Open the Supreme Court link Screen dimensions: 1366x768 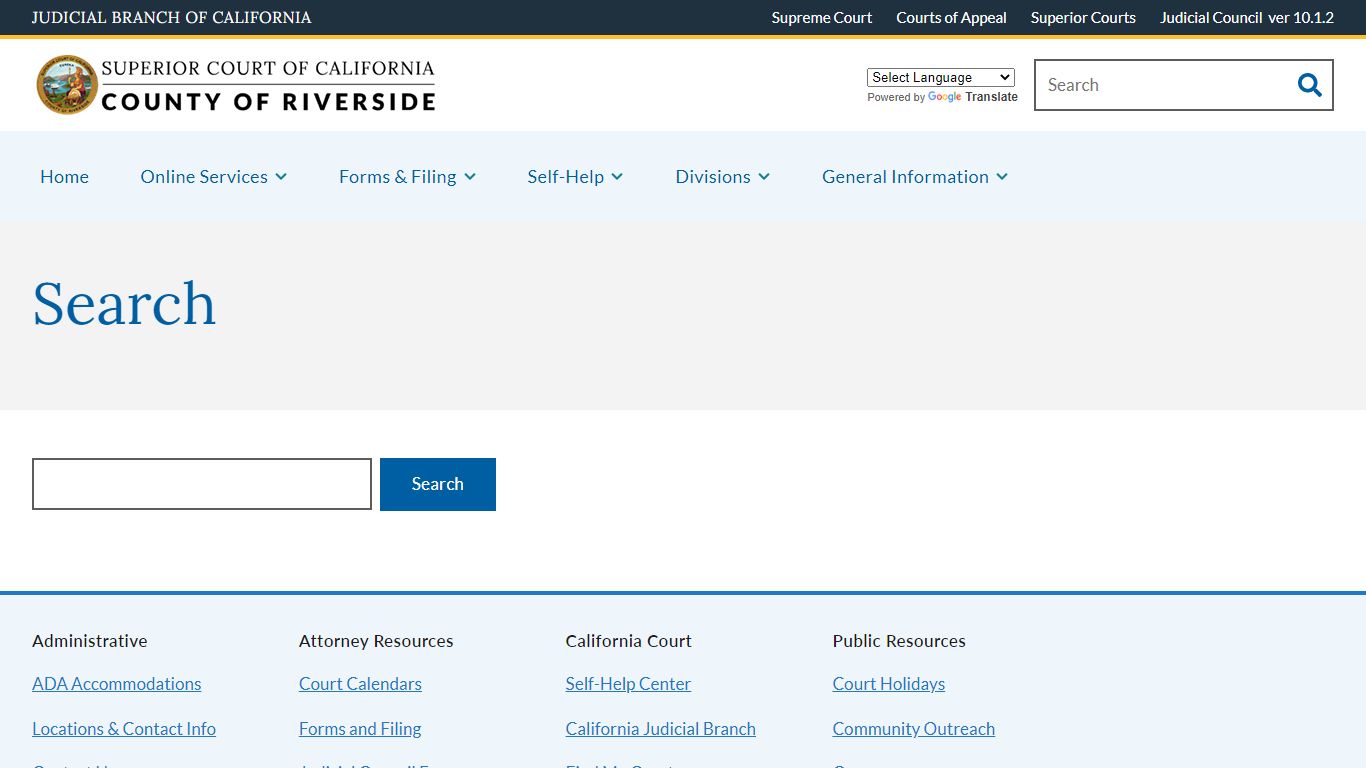click(821, 18)
